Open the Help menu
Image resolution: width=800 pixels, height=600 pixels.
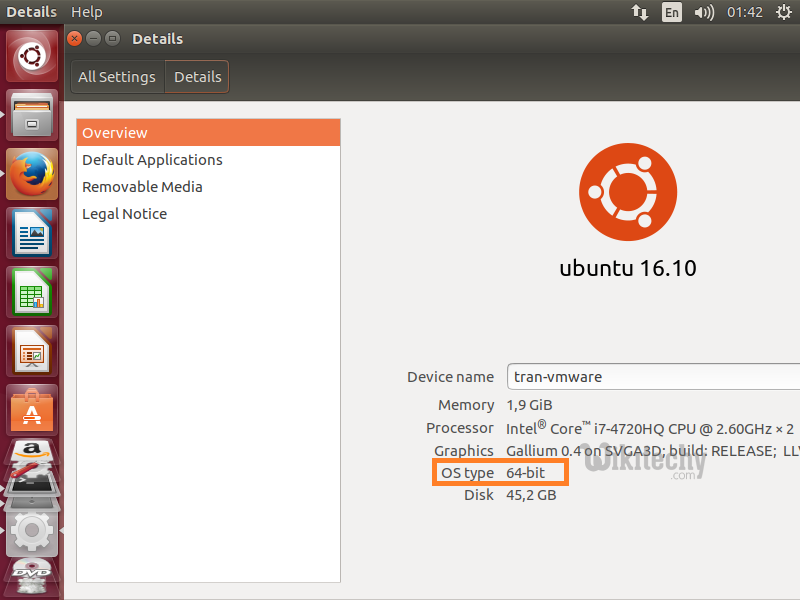[x=87, y=12]
